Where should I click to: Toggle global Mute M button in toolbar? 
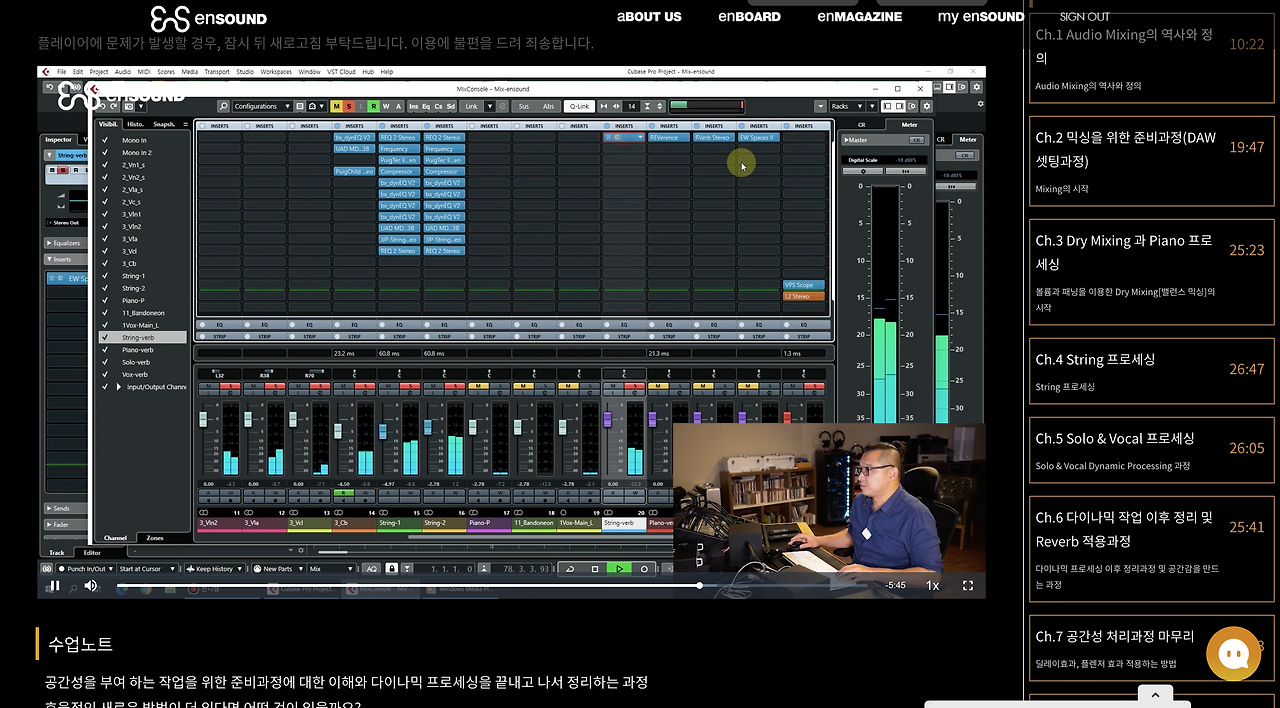[336, 106]
